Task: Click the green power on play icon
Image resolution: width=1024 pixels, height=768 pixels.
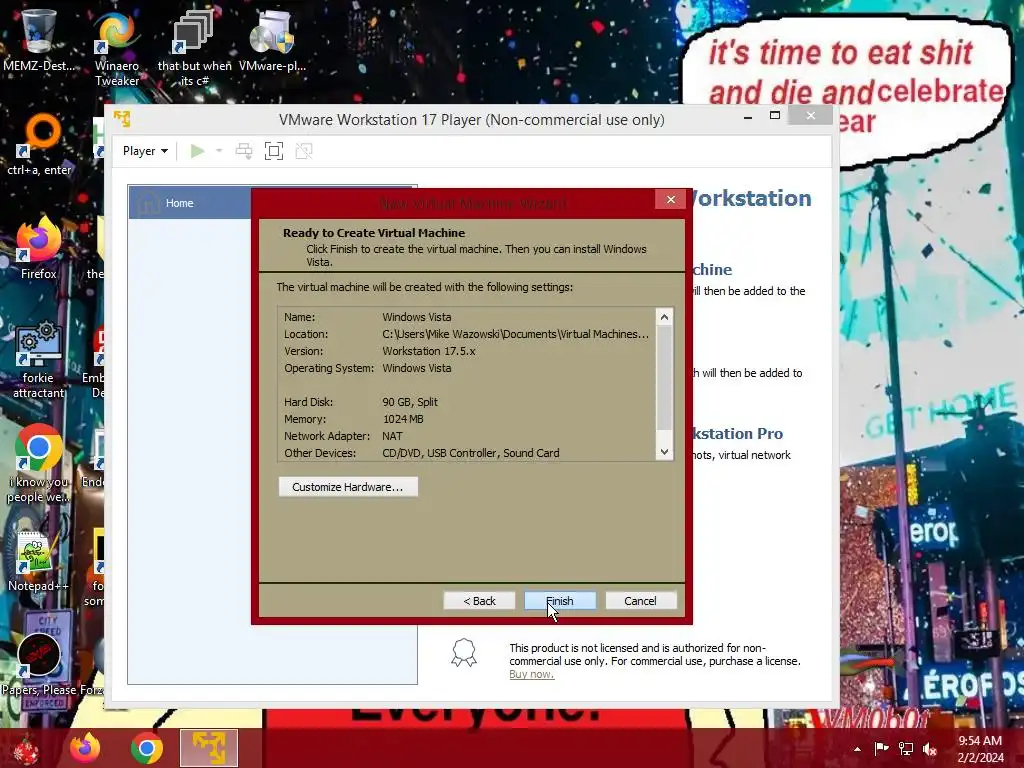Action: (197, 151)
